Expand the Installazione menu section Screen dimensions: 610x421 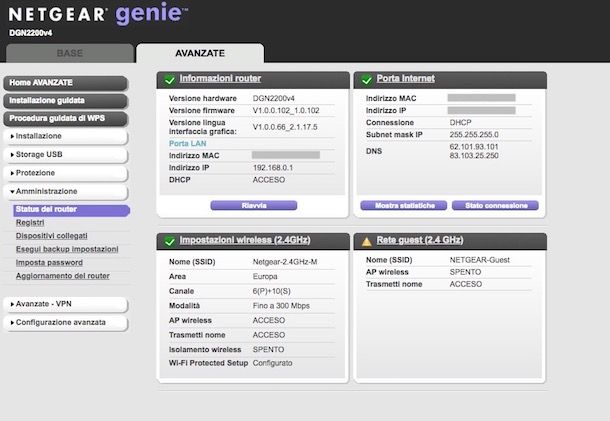pyautogui.click(x=65, y=137)
